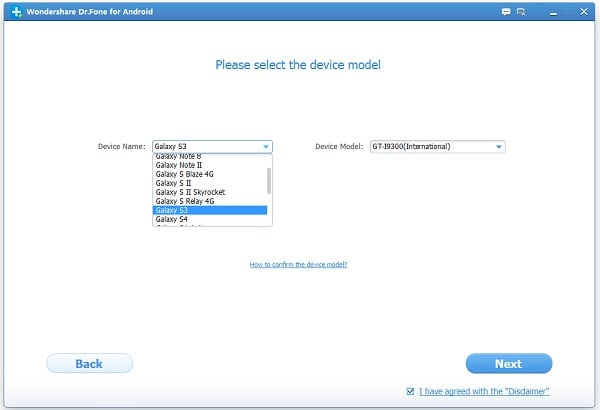
Task: Select Galaxy S II Skyrocket from the list
Action: tap(210, 192)
